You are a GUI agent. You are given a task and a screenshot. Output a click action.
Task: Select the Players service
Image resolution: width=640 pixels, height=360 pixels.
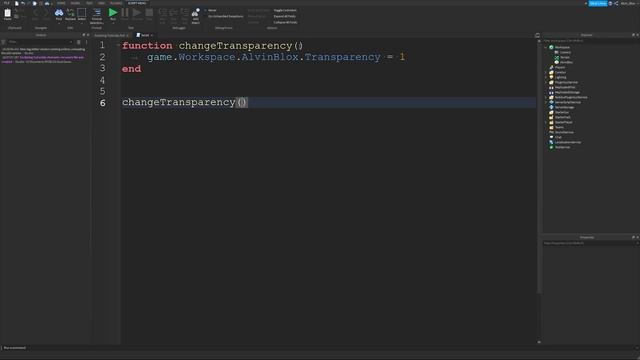(560, 67)
